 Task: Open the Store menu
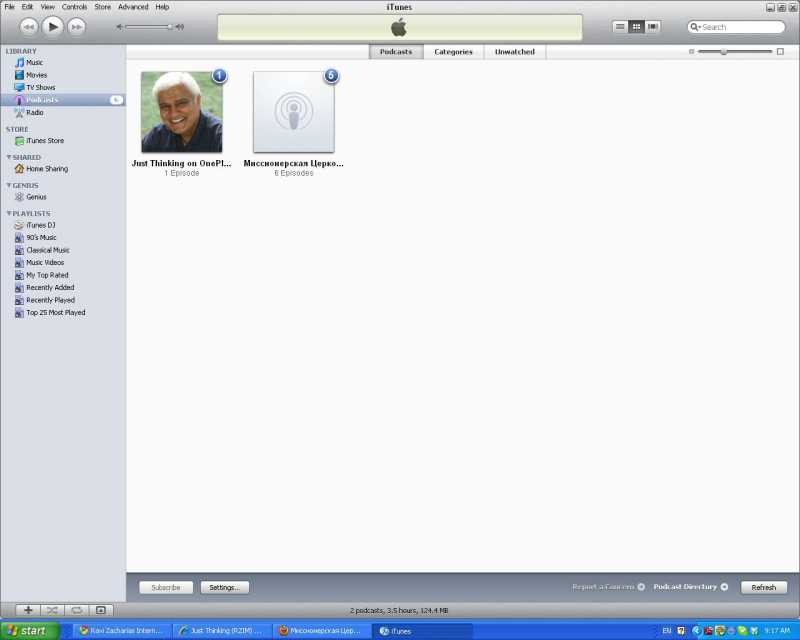pyautogui.click(x=102, y=7)
